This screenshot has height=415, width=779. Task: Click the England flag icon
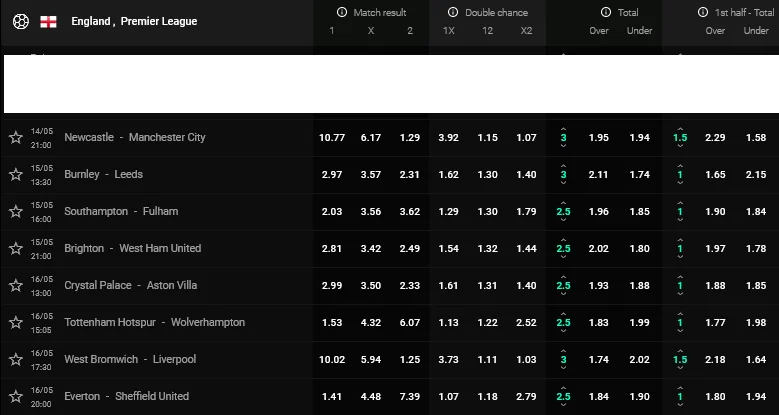47,21
